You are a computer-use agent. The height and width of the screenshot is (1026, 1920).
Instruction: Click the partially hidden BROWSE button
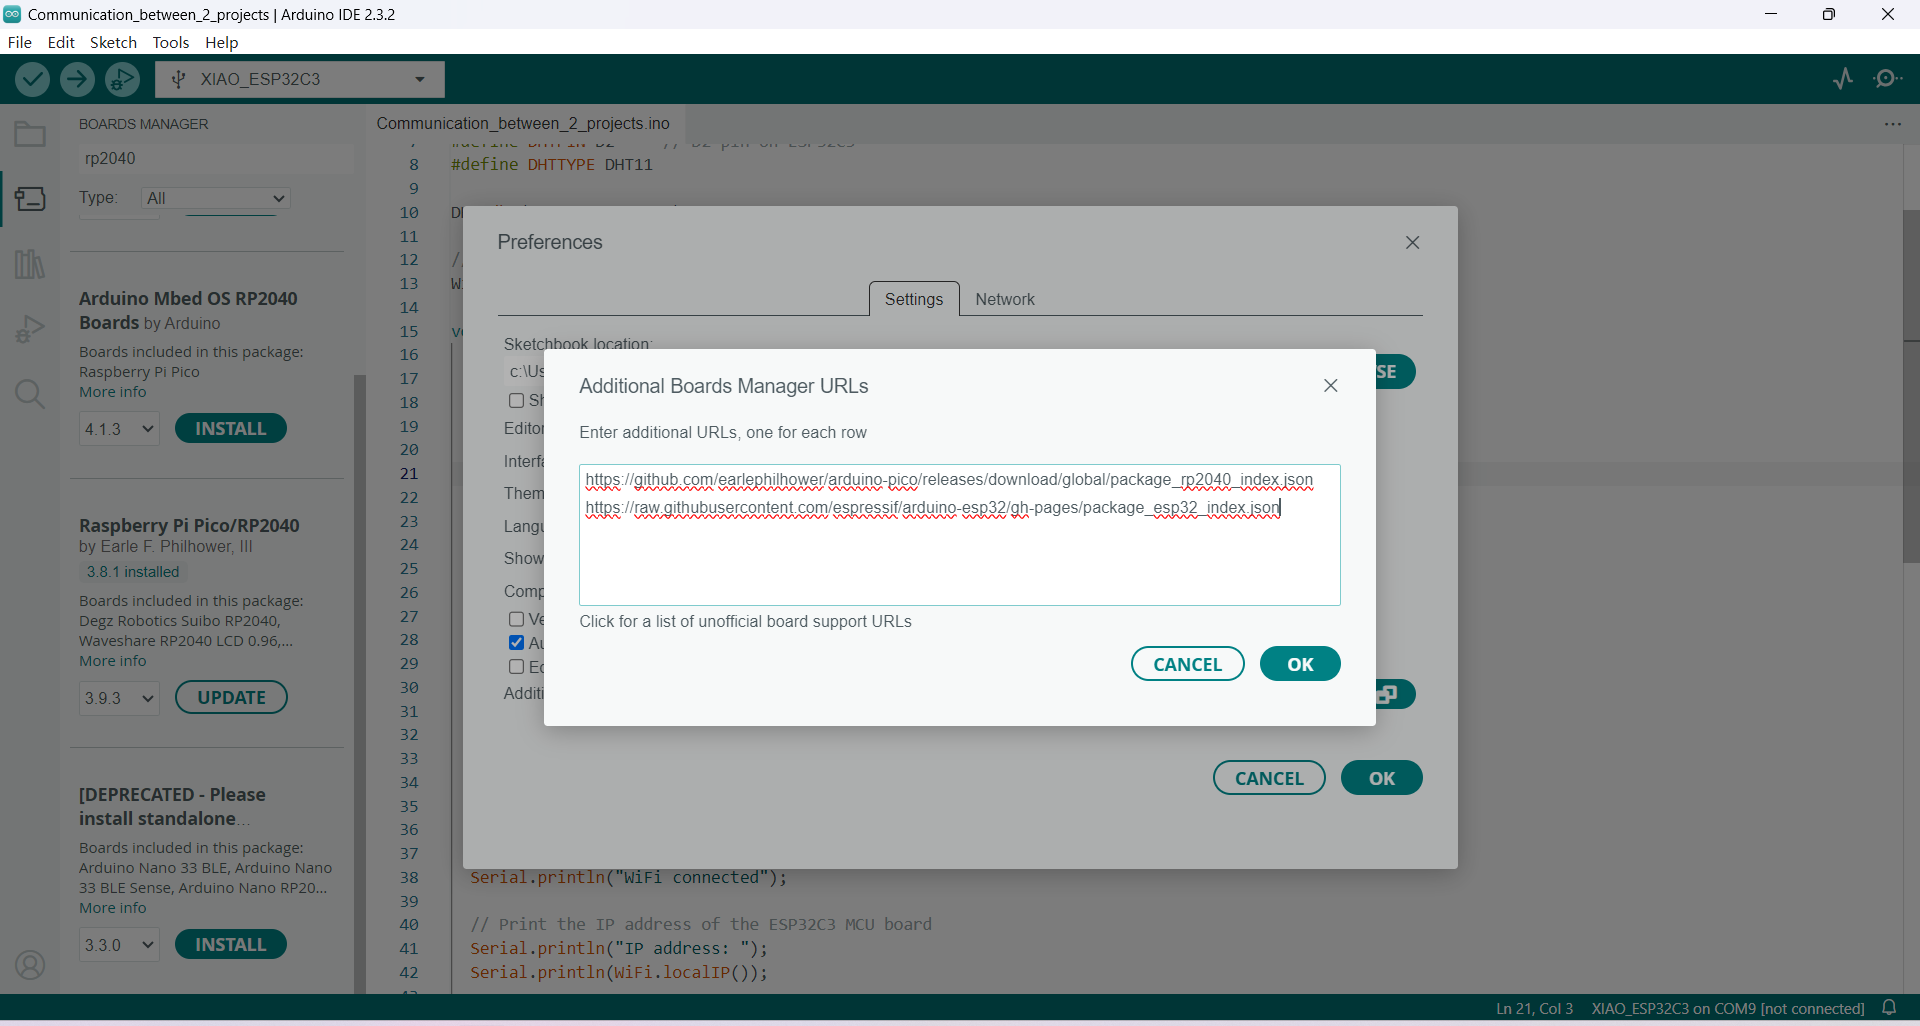pos(1395,372)
